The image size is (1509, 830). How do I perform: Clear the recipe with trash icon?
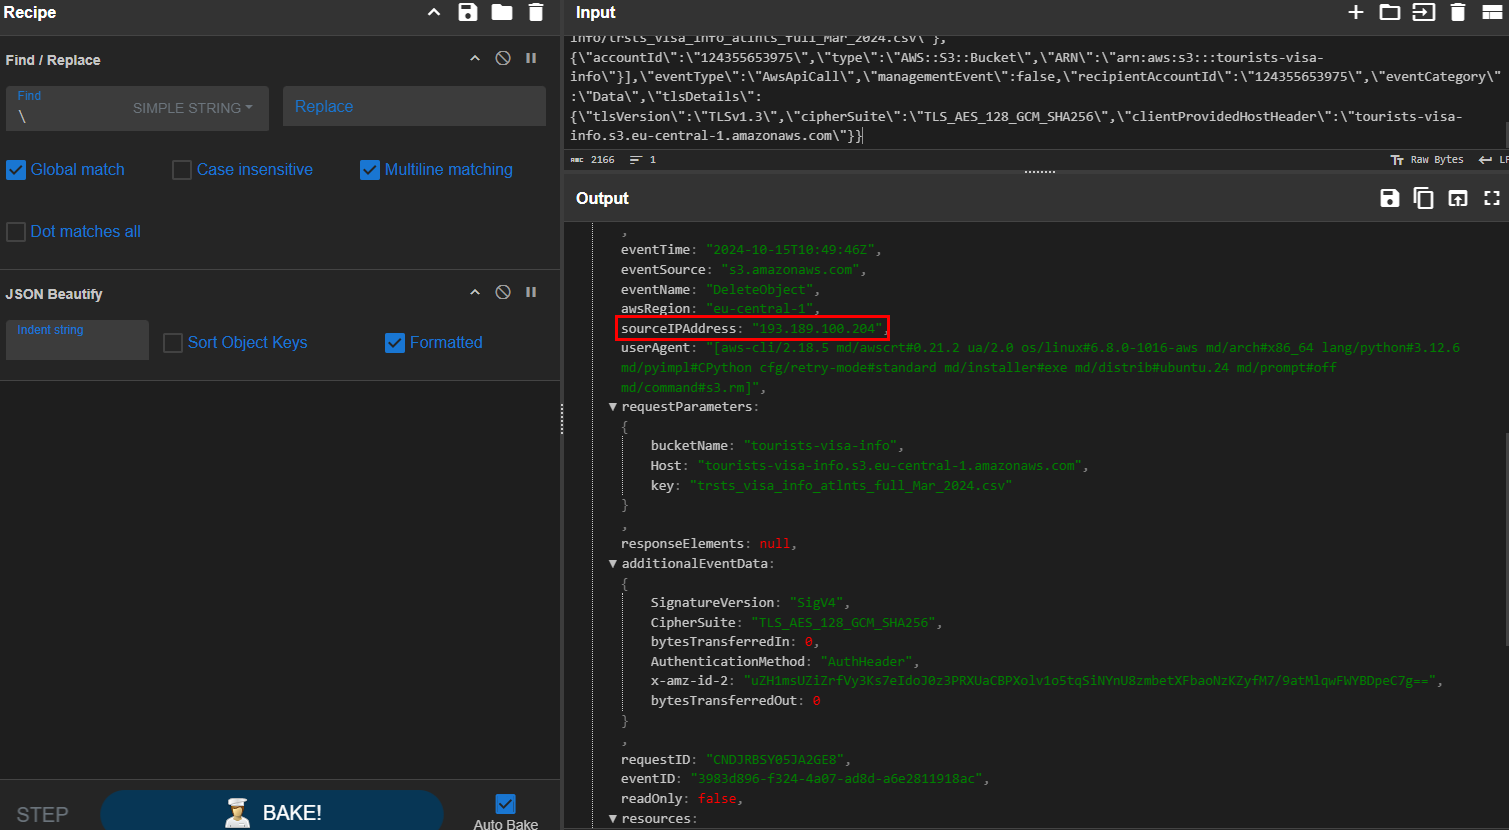pyautogui.click(x=536, y=13)
